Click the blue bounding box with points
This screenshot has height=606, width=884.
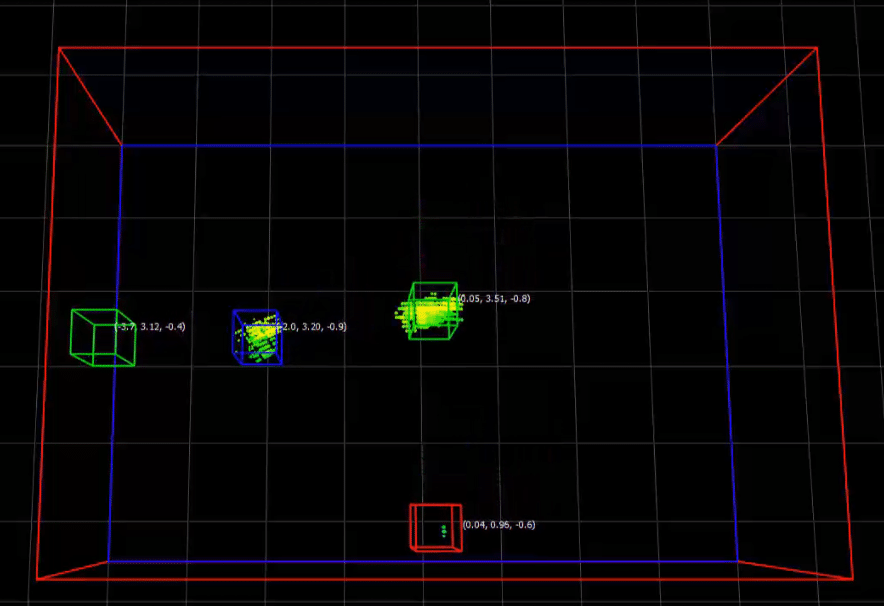258,336
